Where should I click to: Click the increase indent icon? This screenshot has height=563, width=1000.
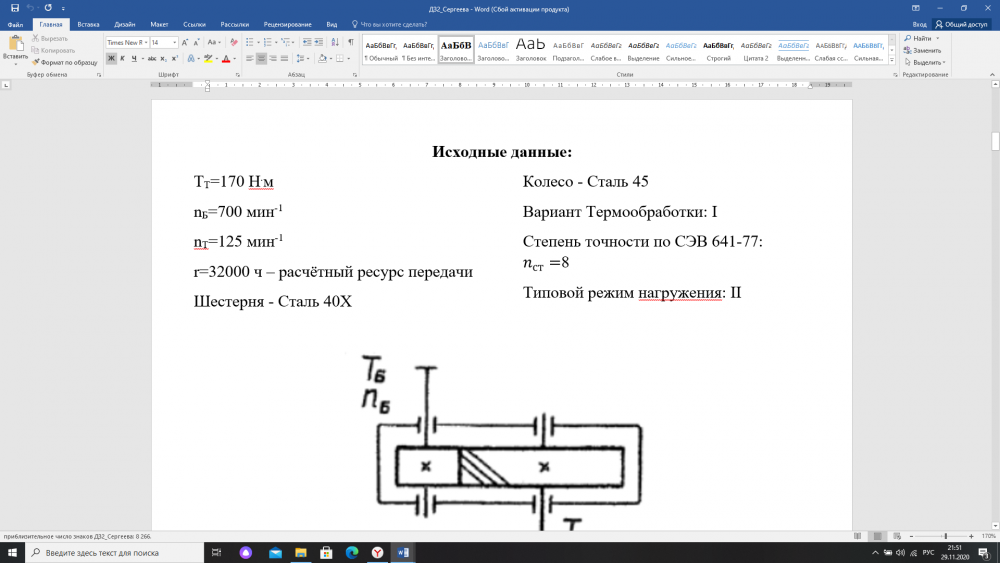point(318,43)
